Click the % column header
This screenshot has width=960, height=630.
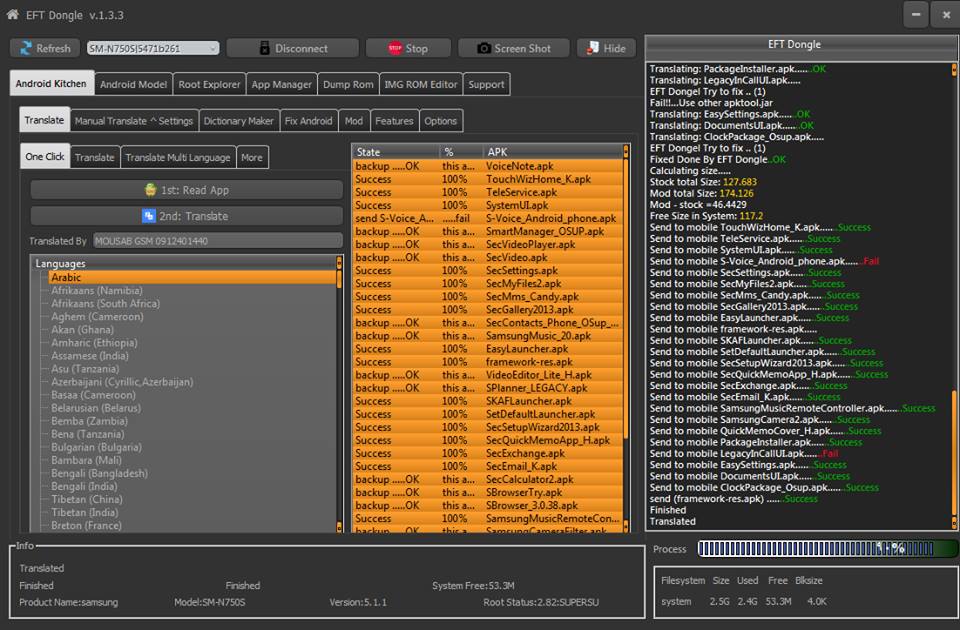461,151
